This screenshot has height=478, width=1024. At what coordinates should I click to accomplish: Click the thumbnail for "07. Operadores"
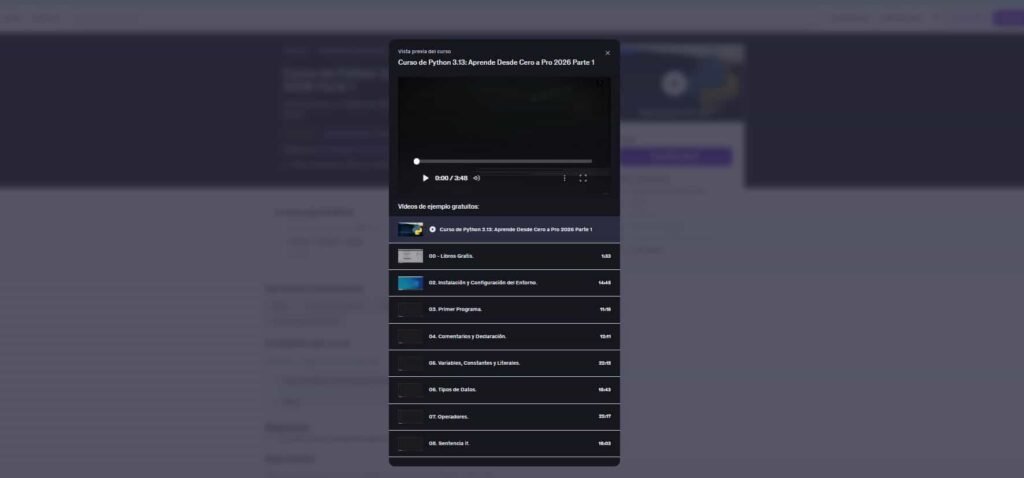410,416
